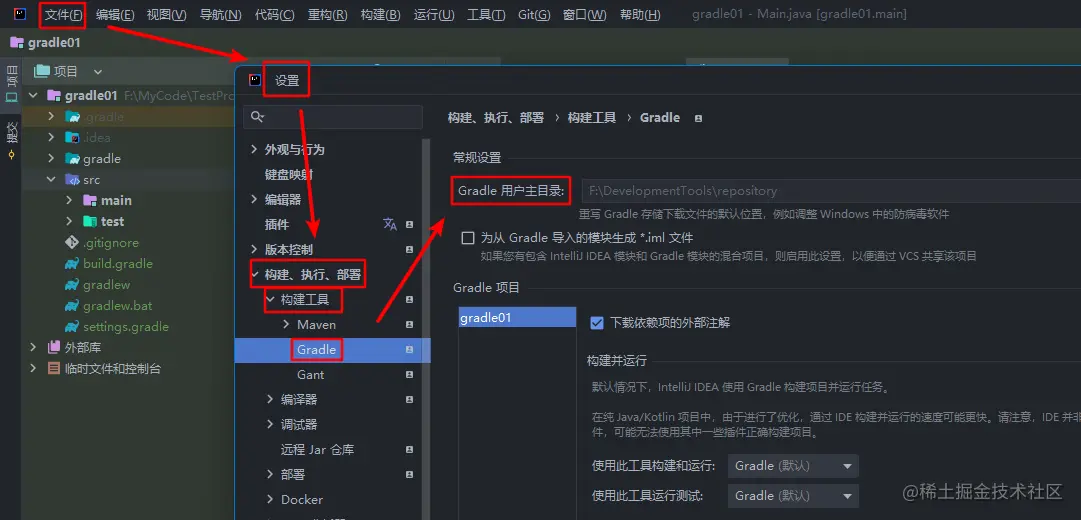Select the .gitignore file

point(110,243)
